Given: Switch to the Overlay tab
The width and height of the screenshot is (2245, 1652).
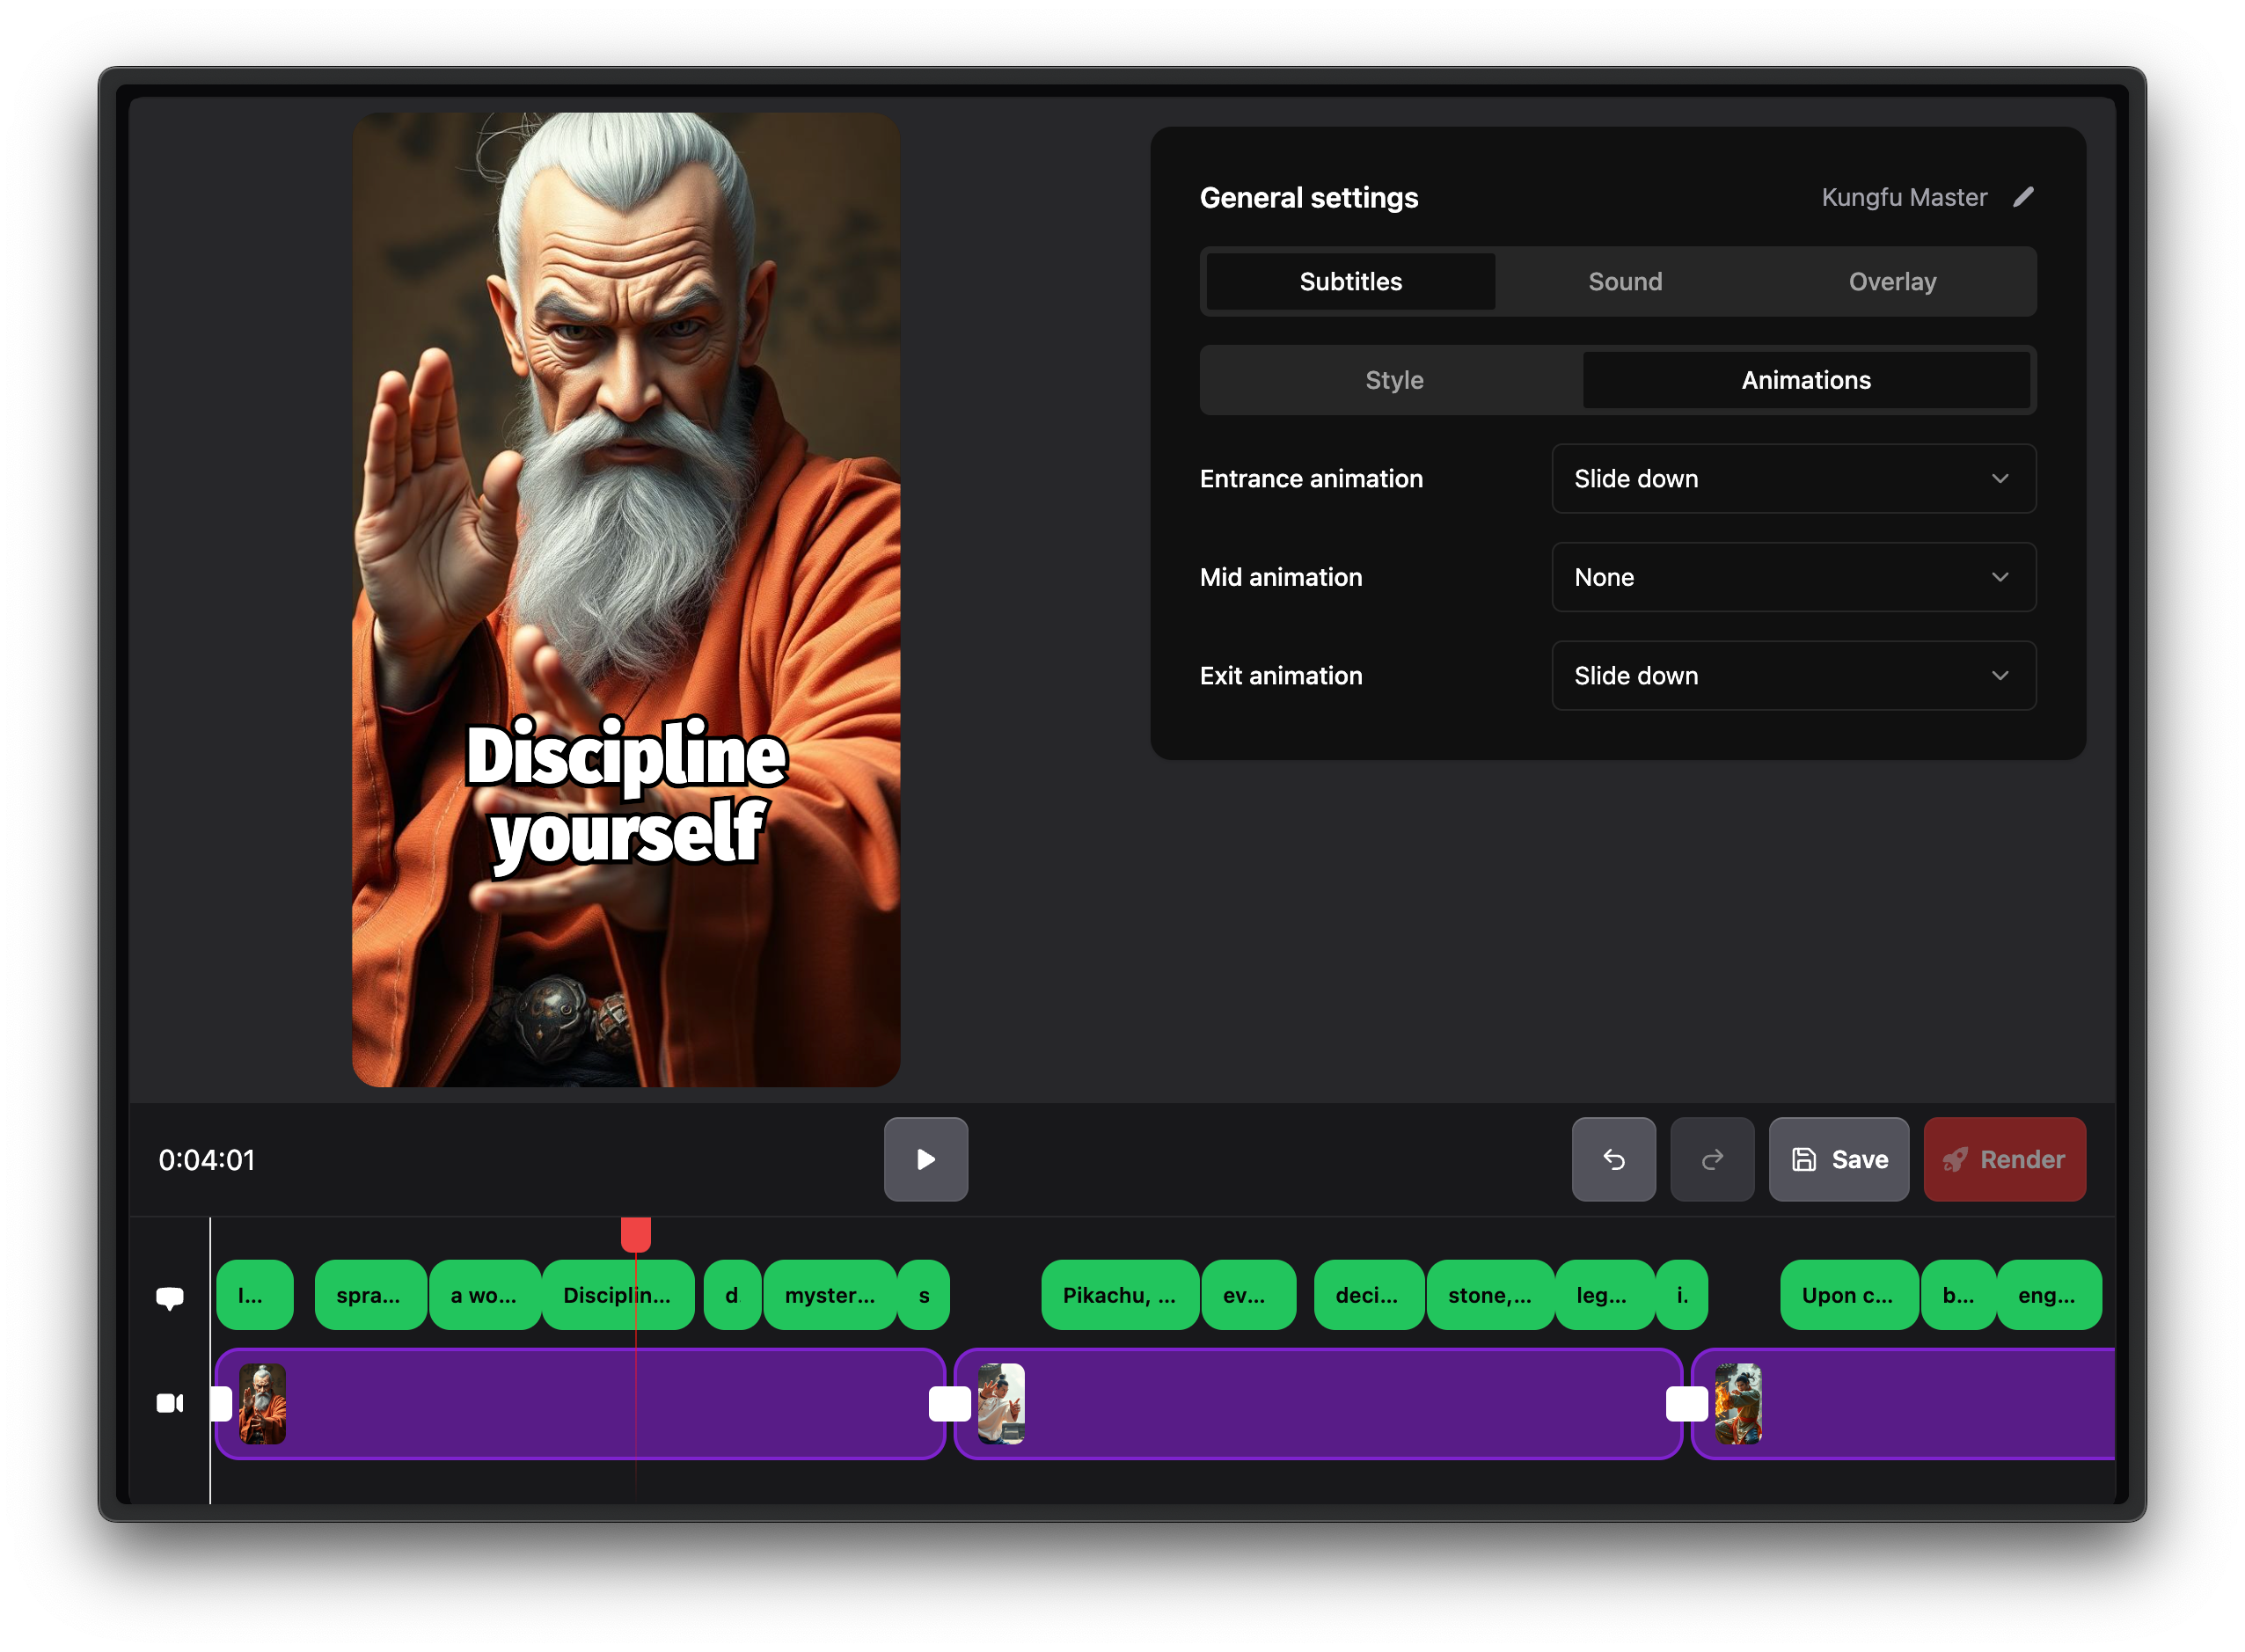Looking at the screenshot, I should [x=1891, y=281].
